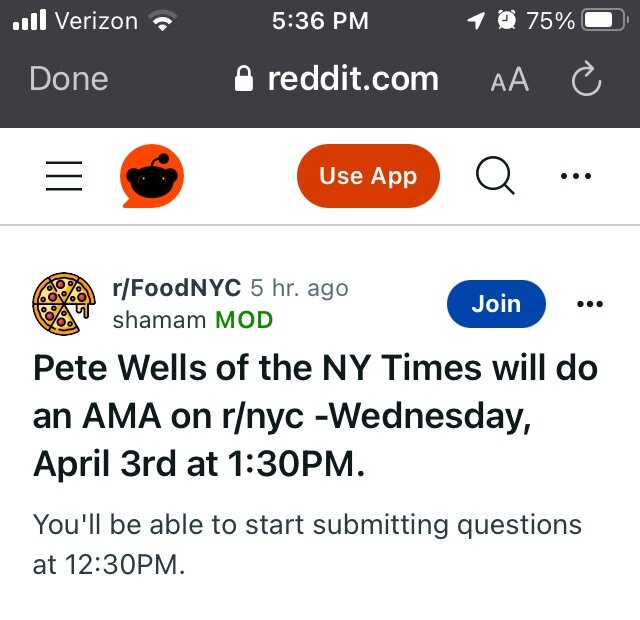
Task: Open the header three-dot options menu
Action: click(x=576, y=177)
